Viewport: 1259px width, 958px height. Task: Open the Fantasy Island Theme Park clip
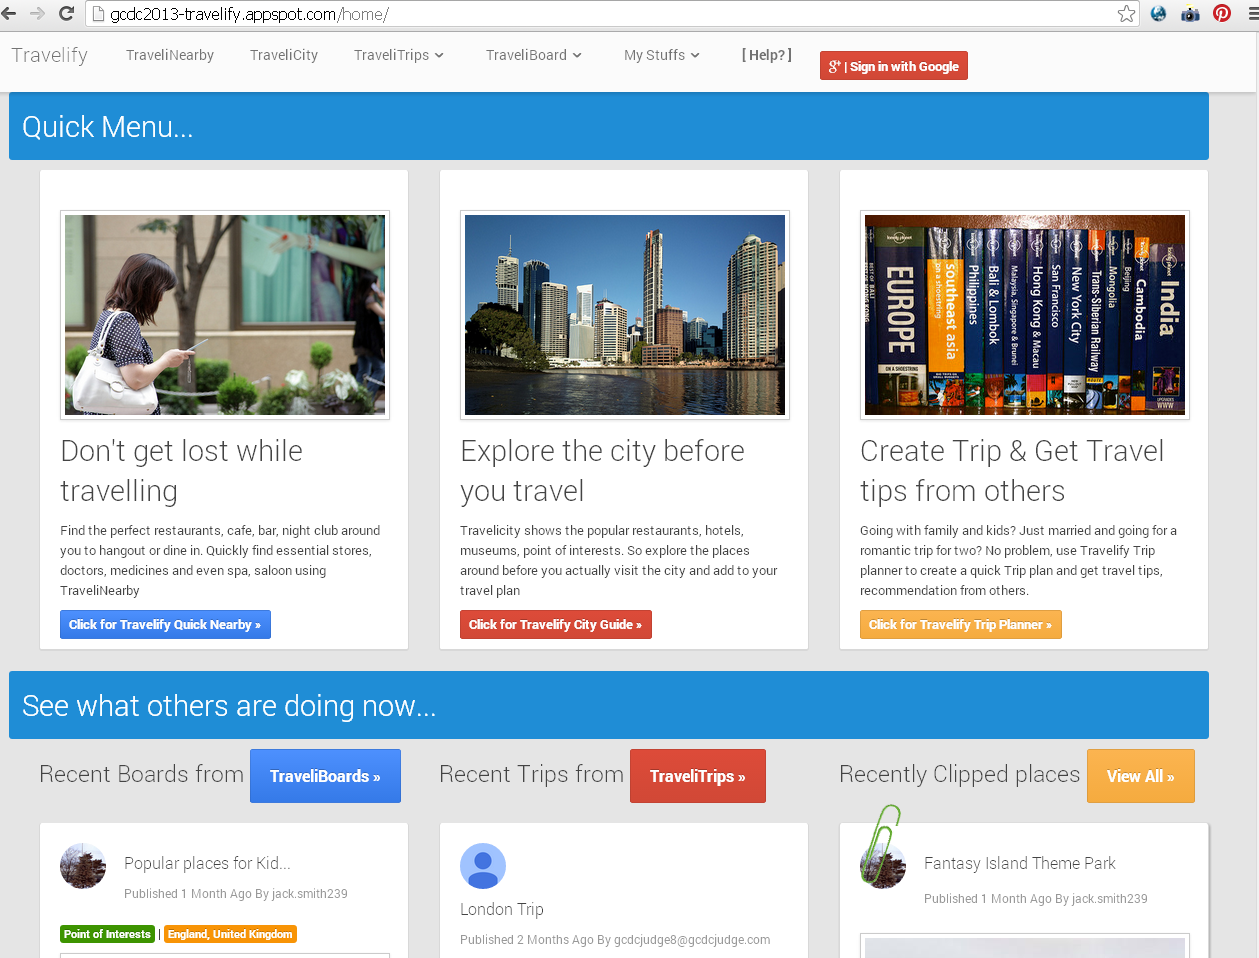(1020, 863)
